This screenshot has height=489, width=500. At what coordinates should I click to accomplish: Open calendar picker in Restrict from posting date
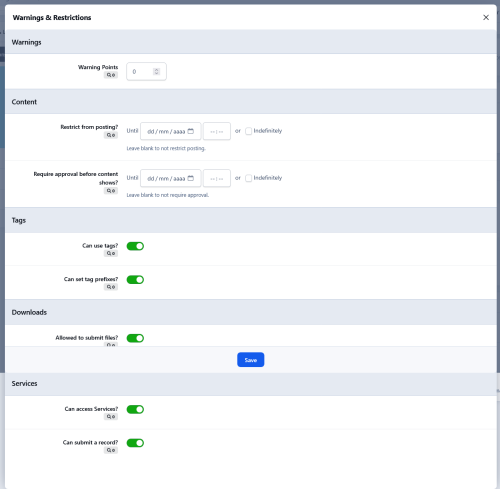[191, 131]
